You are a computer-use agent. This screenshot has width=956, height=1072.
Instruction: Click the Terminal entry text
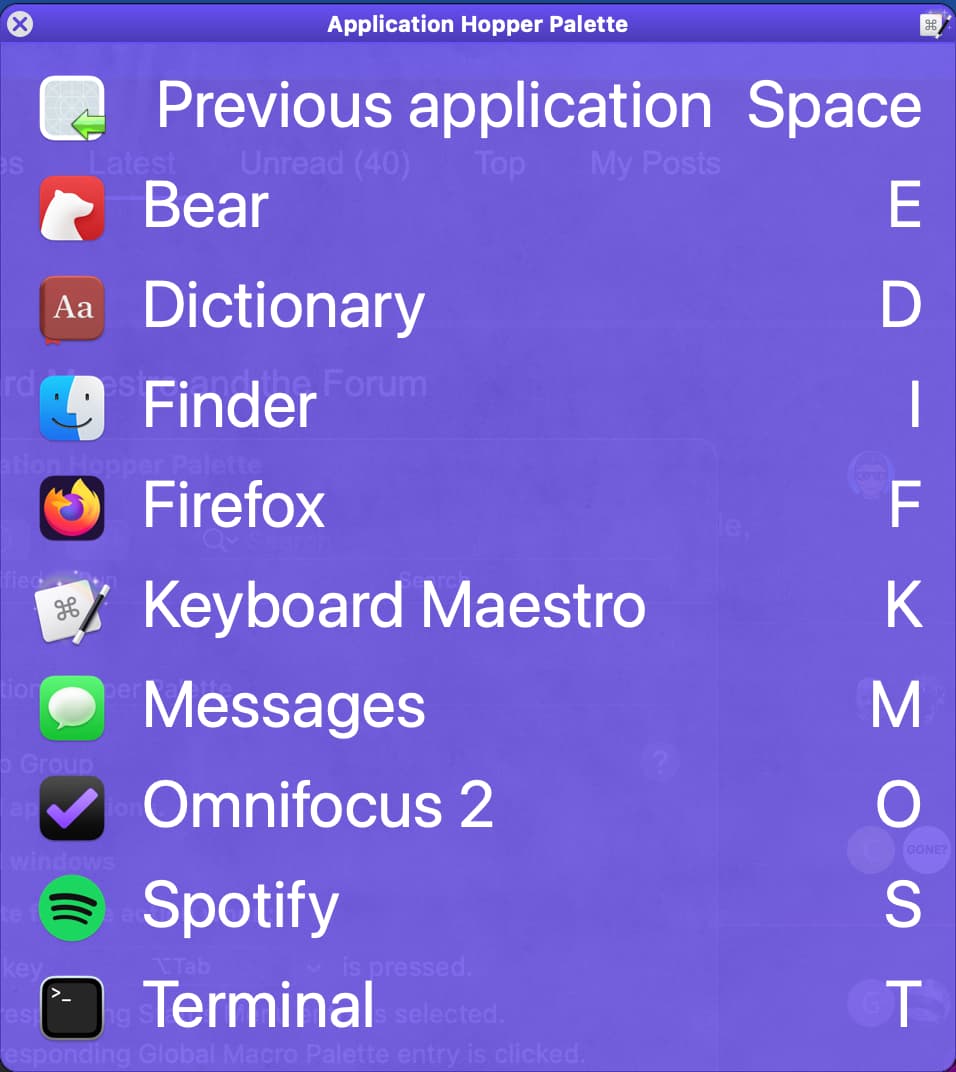(259, 1004)
